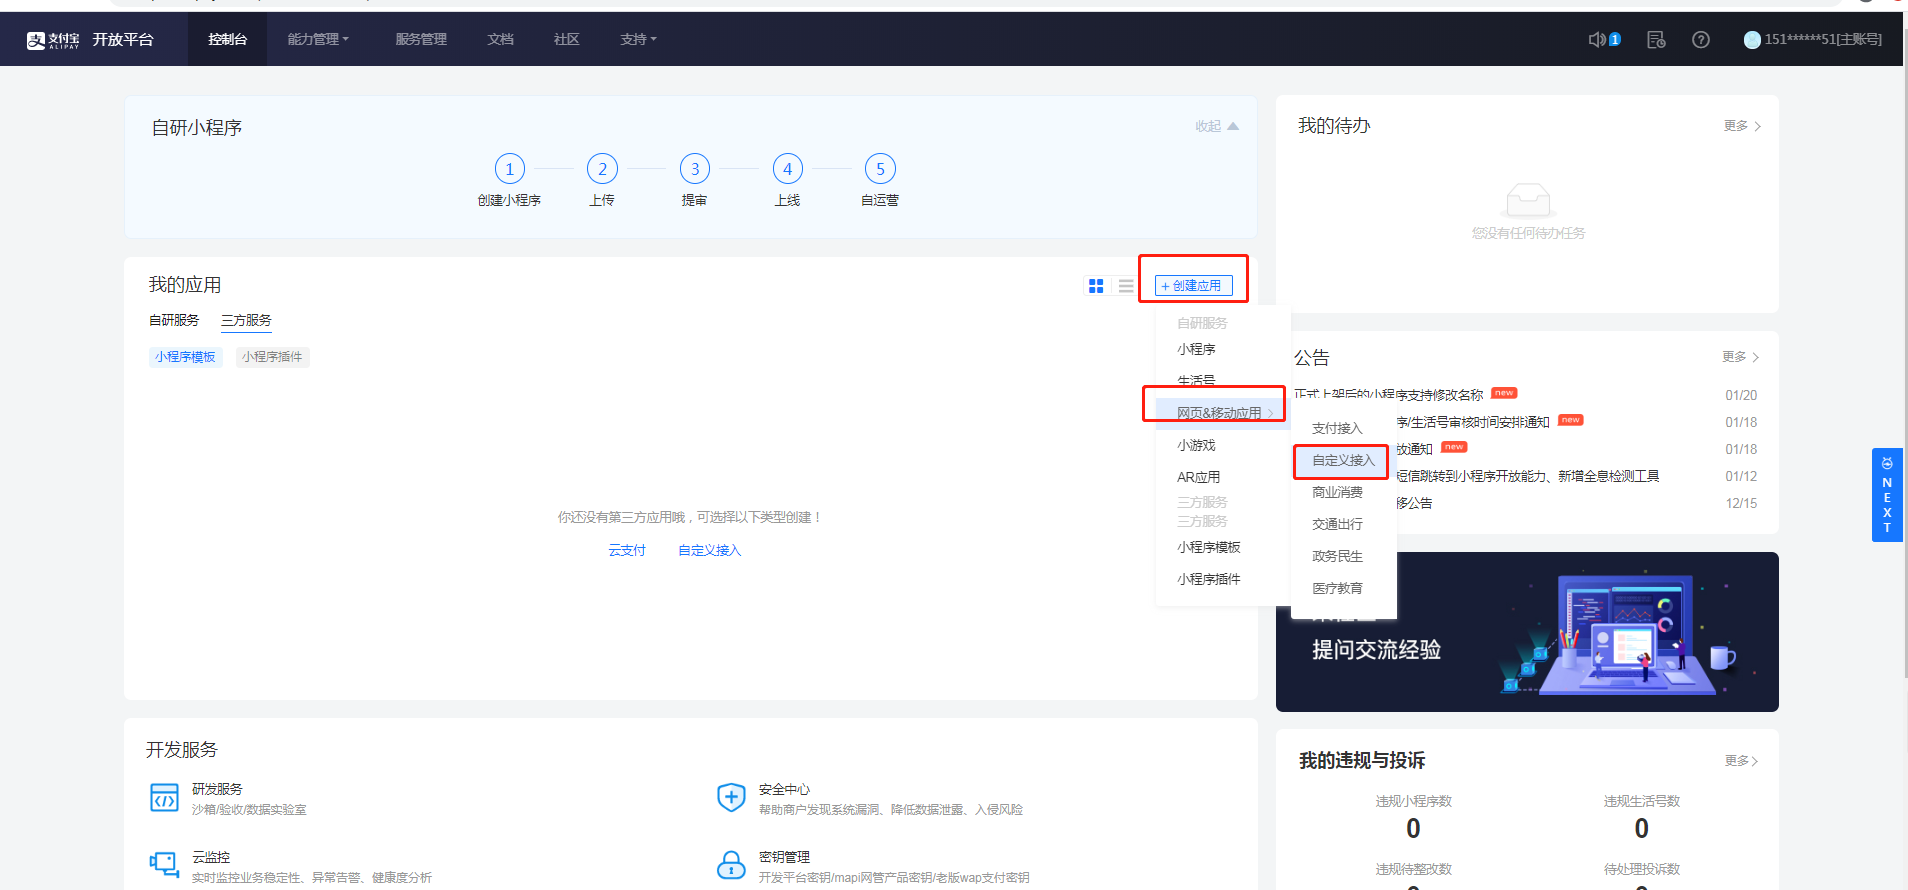Screen dimensions: 1908x890
Task: Click the NEXT side floating widget
Action: pos(1887,495)
